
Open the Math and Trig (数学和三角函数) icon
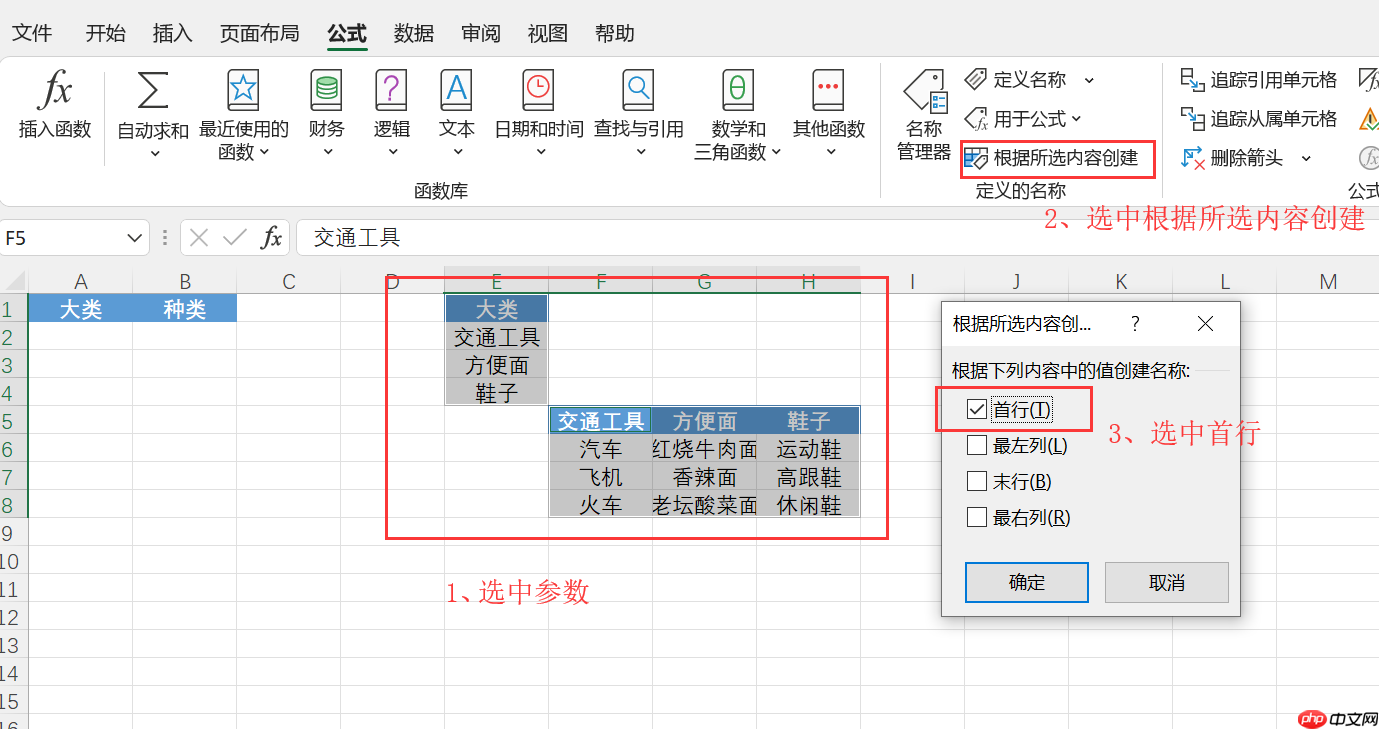(x=737, y=90)
